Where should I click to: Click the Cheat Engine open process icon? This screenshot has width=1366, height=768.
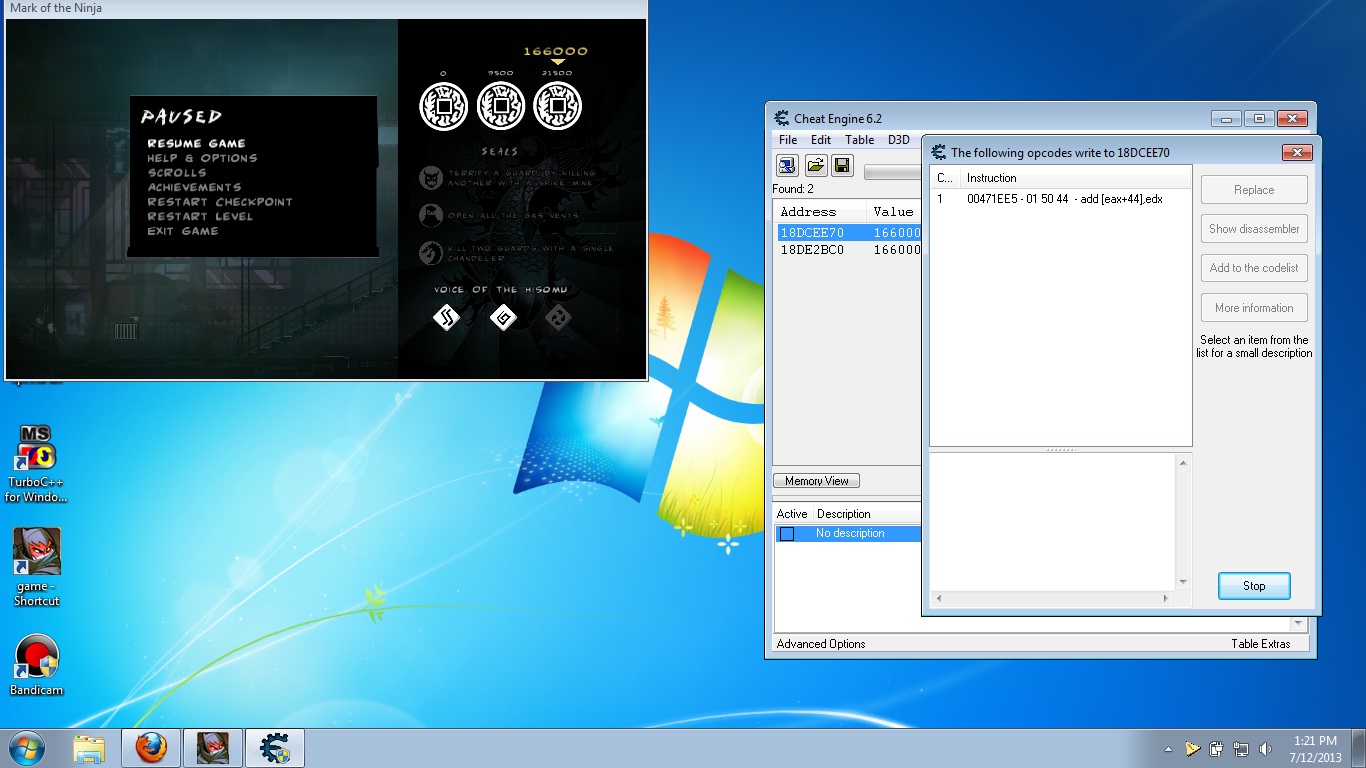click(787, 165)
